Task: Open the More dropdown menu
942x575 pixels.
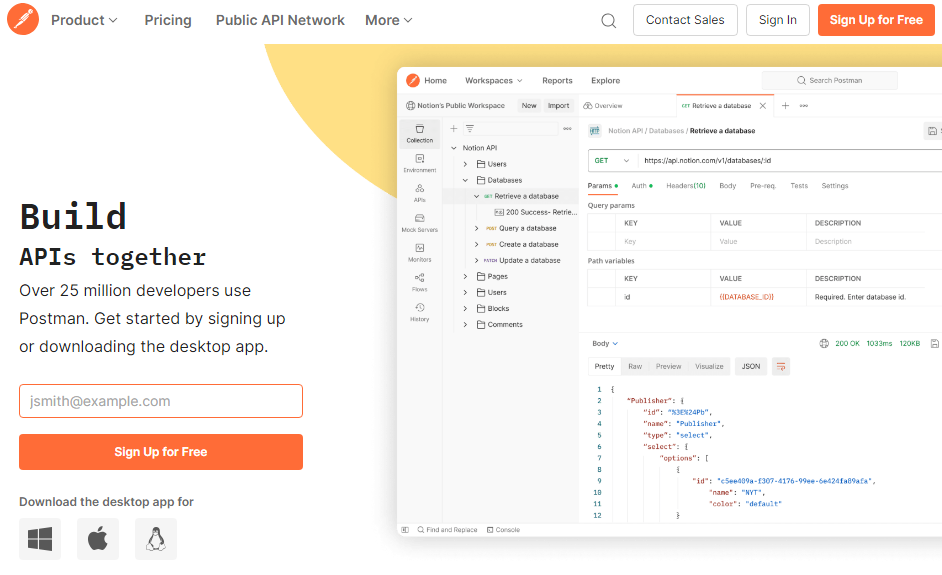Action: (x=389, y=20)
